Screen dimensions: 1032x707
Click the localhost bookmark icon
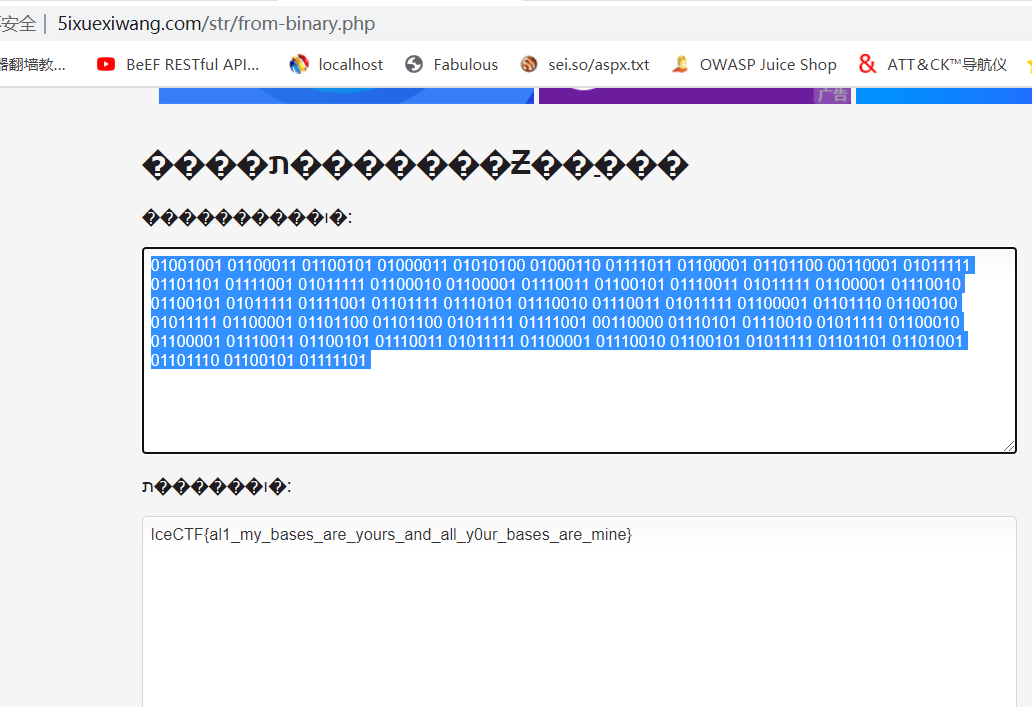click(299, 65)
